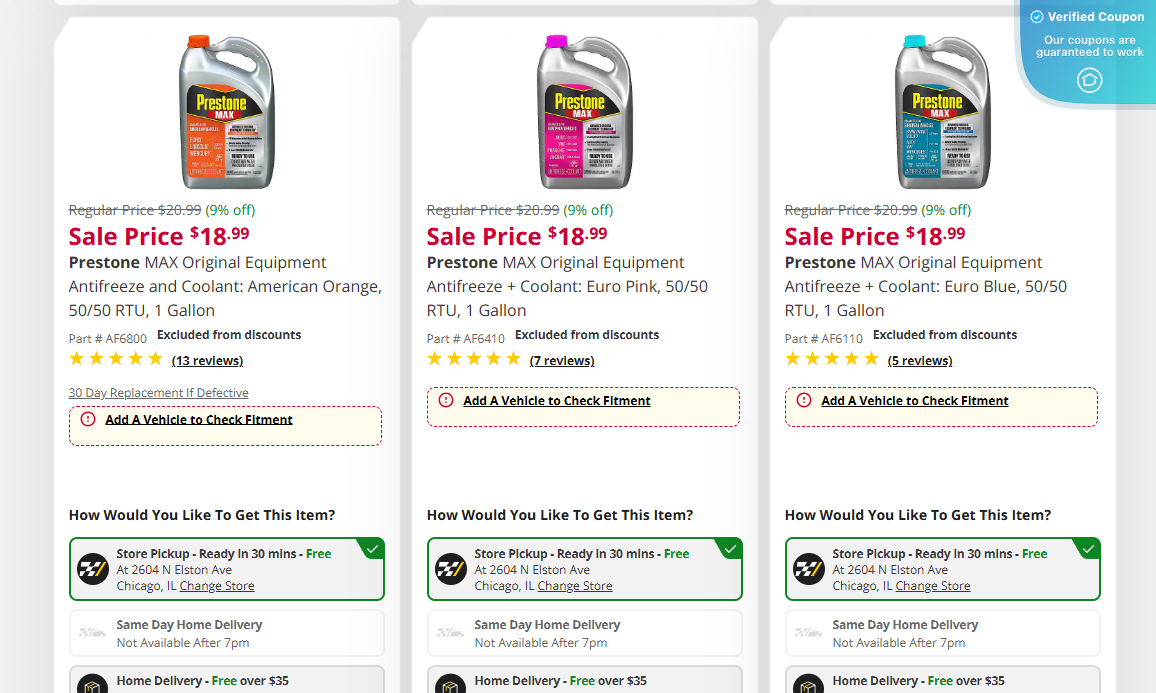Click the Store Pickup flag icon under Euro Blue
1156x693 pixels.
808,569
